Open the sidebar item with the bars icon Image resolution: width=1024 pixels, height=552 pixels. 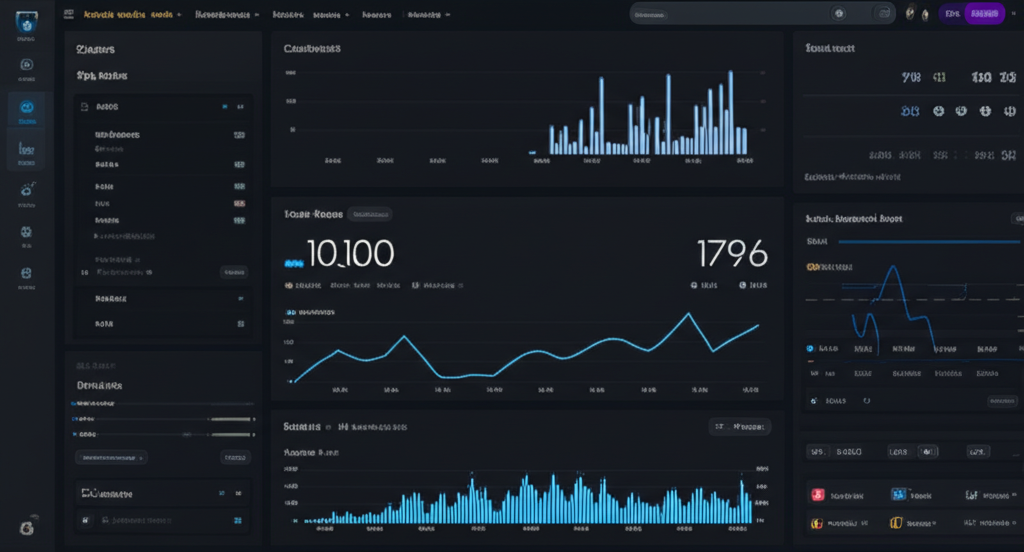tap(26, 150)
